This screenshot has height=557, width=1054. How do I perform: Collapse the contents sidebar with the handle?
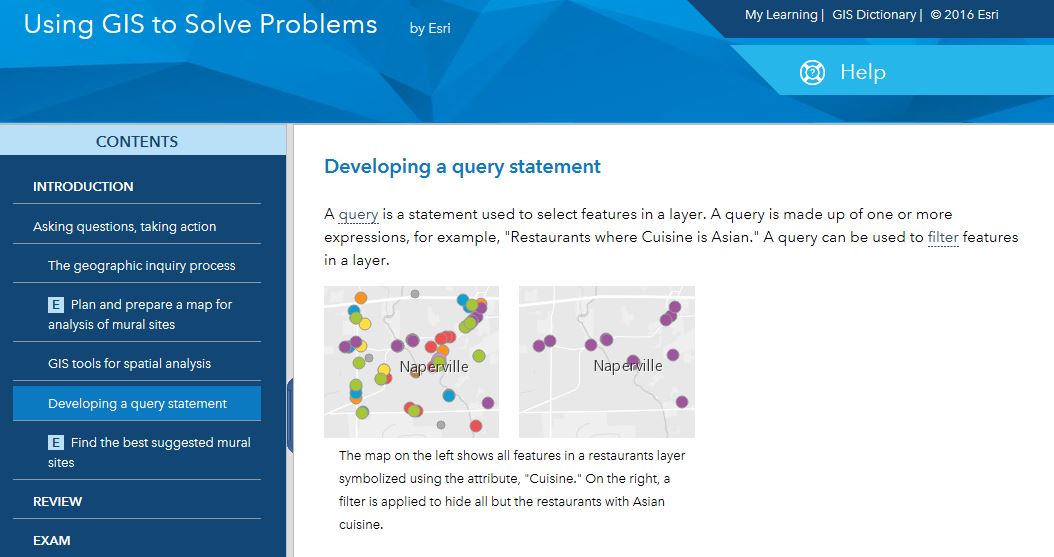coord(290,415)
